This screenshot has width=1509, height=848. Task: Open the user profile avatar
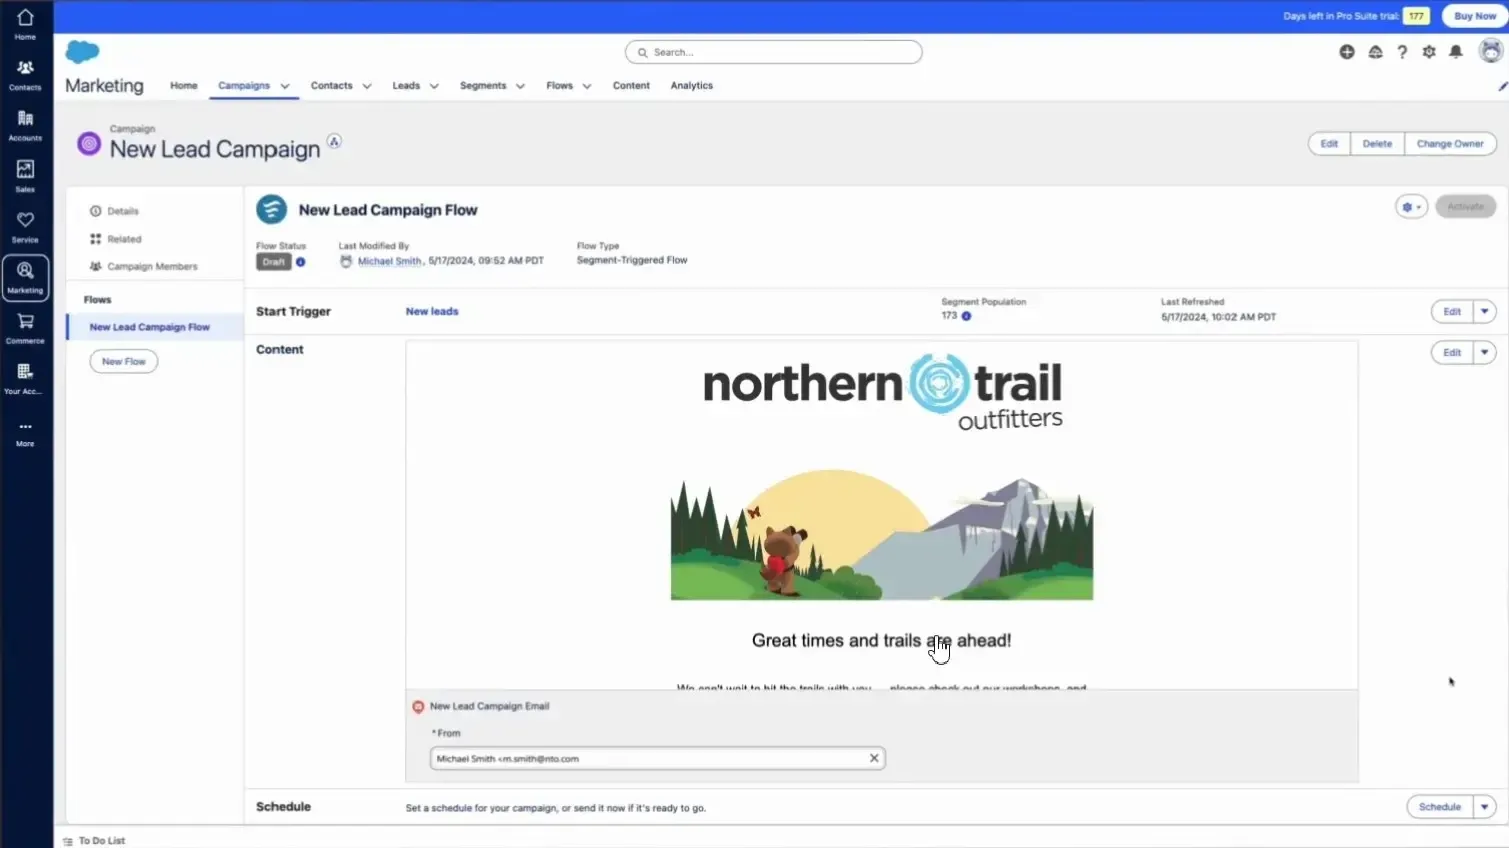pos(1491,51)
